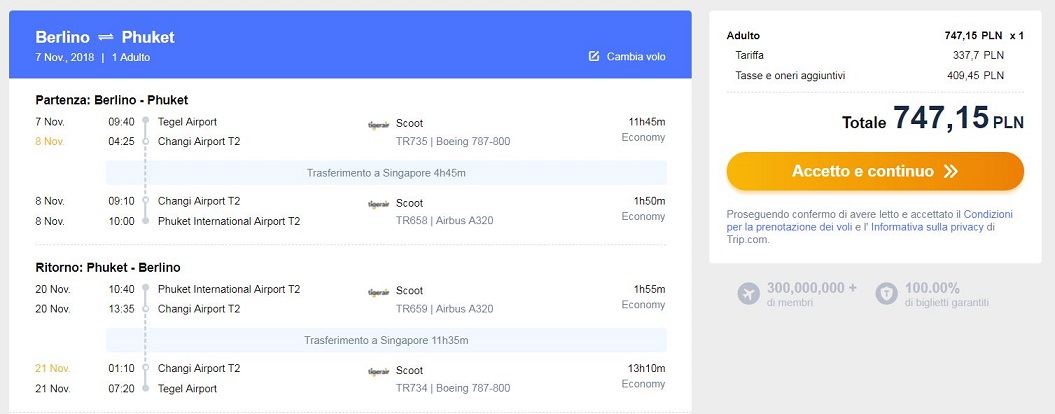Click the shield icon next to 100.00% guaranteed

coord(887,294)
